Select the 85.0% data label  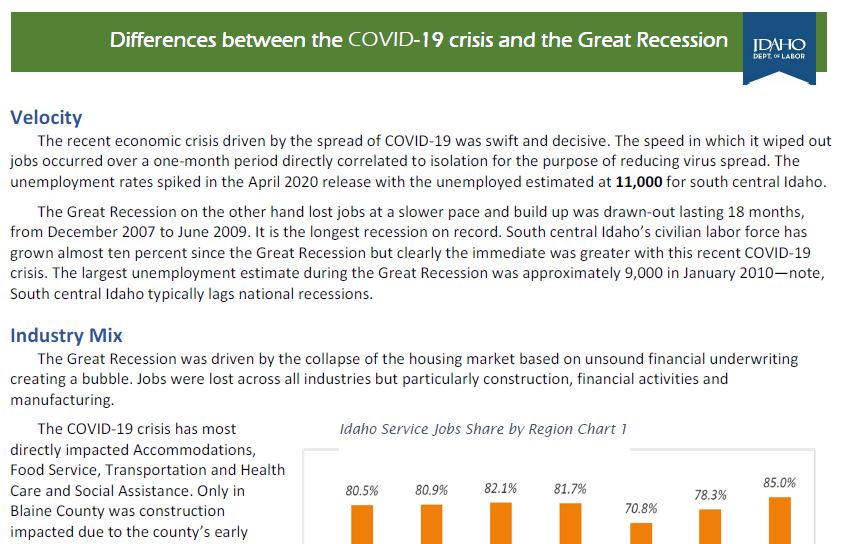(x=779, y=482)
